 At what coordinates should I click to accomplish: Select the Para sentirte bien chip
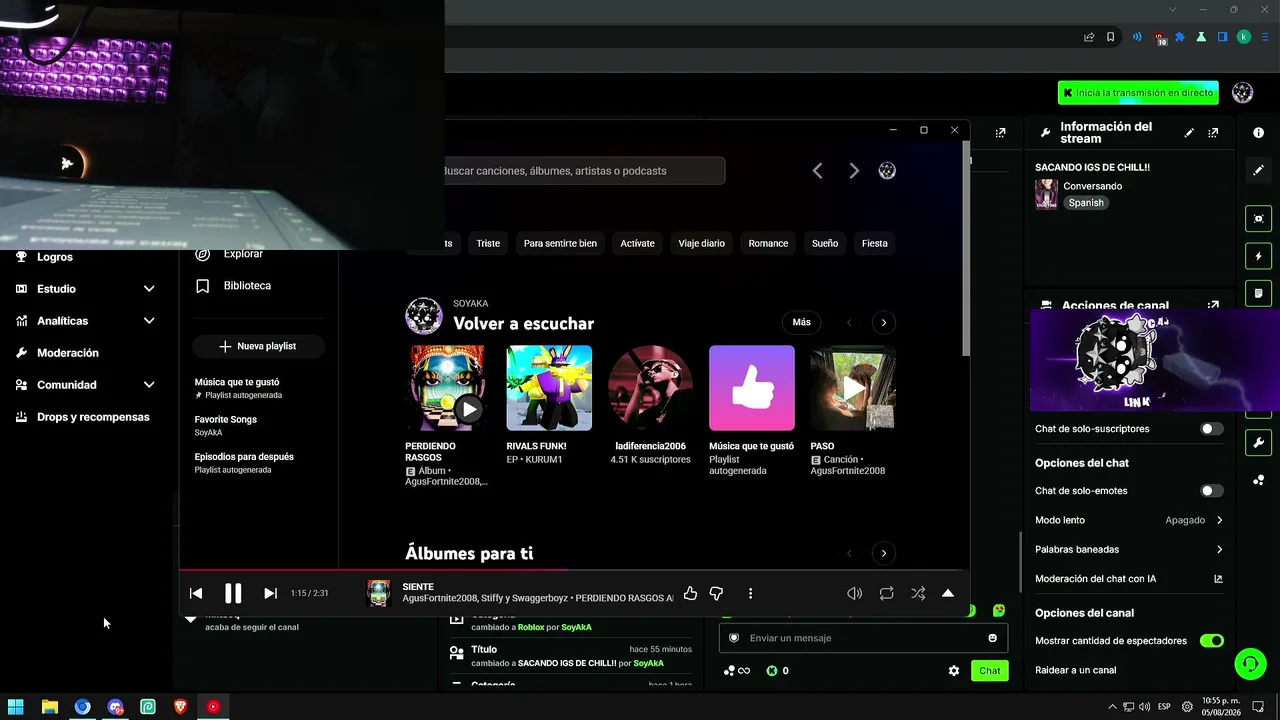pos(560,243)
